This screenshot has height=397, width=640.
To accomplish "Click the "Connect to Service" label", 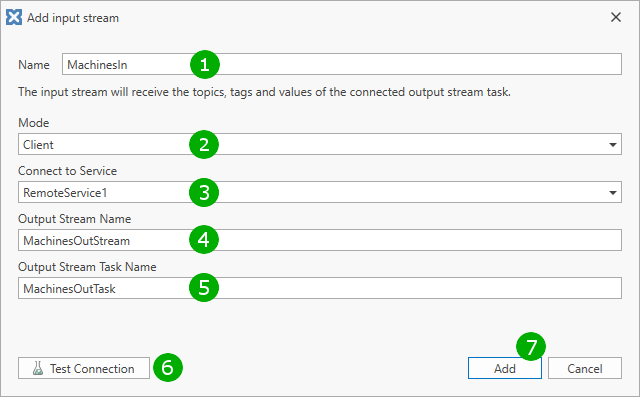I will 67,171.
